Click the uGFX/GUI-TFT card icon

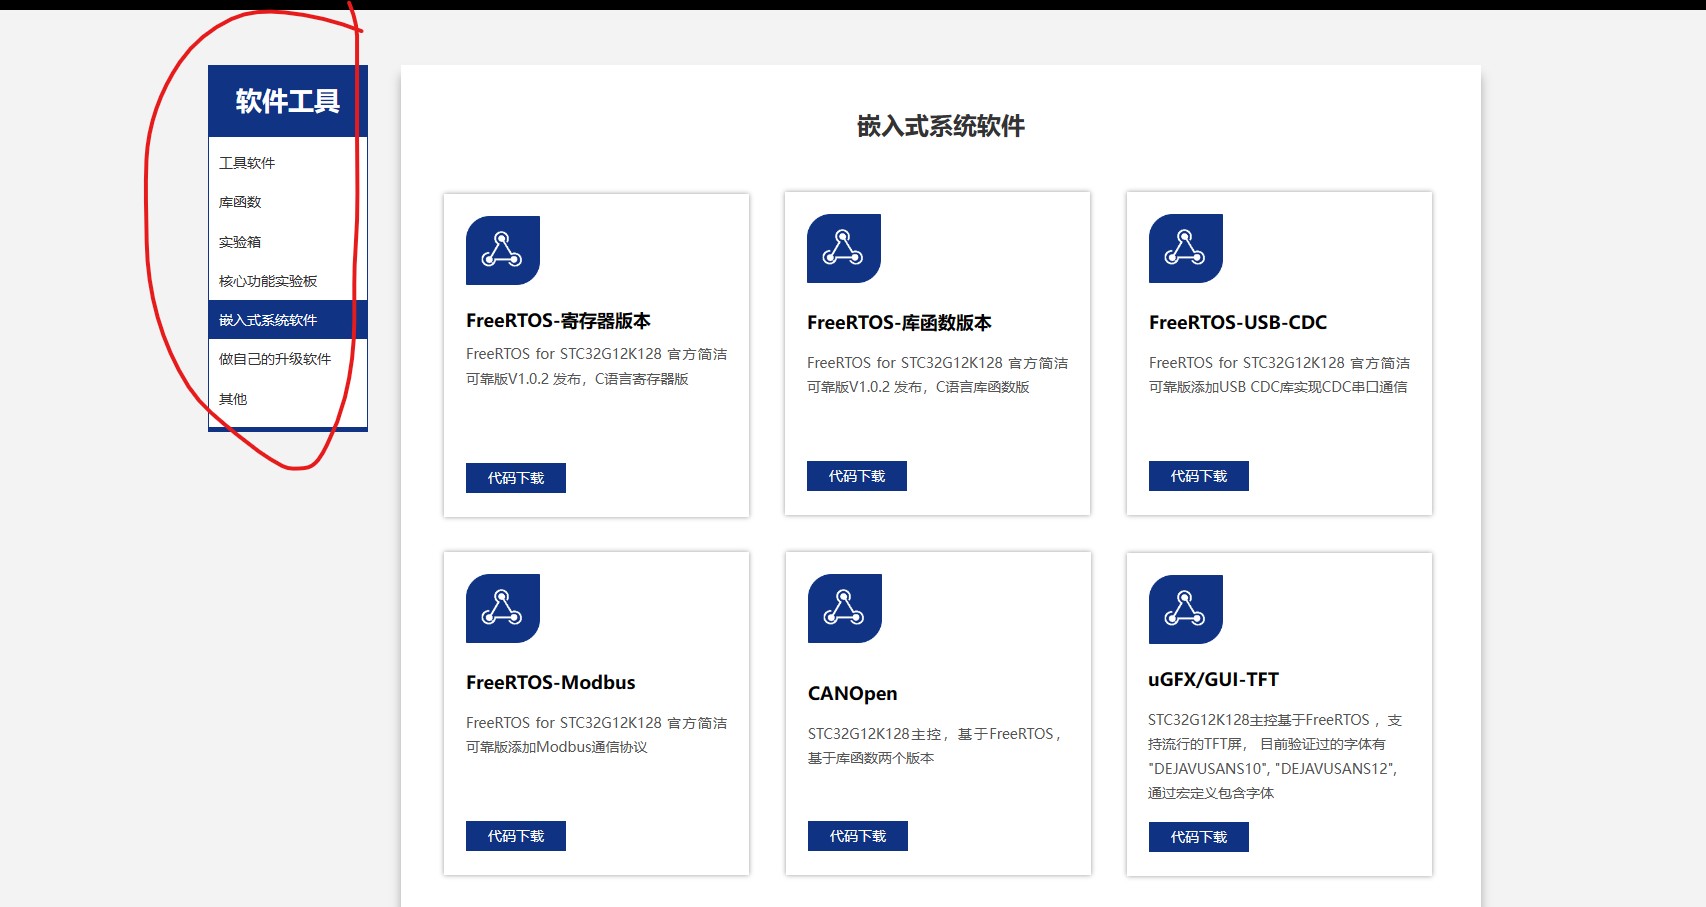pyautogui.click(x=1186, y=609)
